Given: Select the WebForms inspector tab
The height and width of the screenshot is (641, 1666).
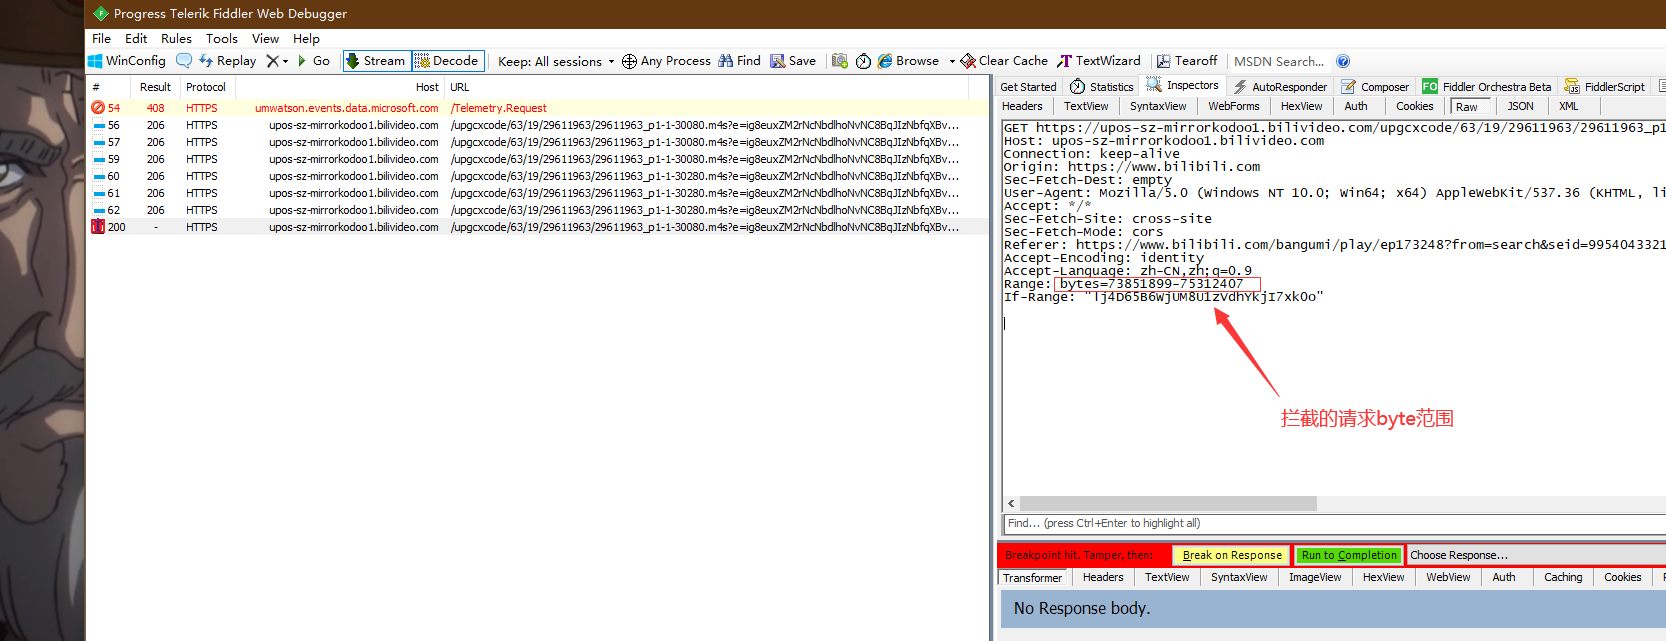Looking at the screenshot, I should [1234, 106].
